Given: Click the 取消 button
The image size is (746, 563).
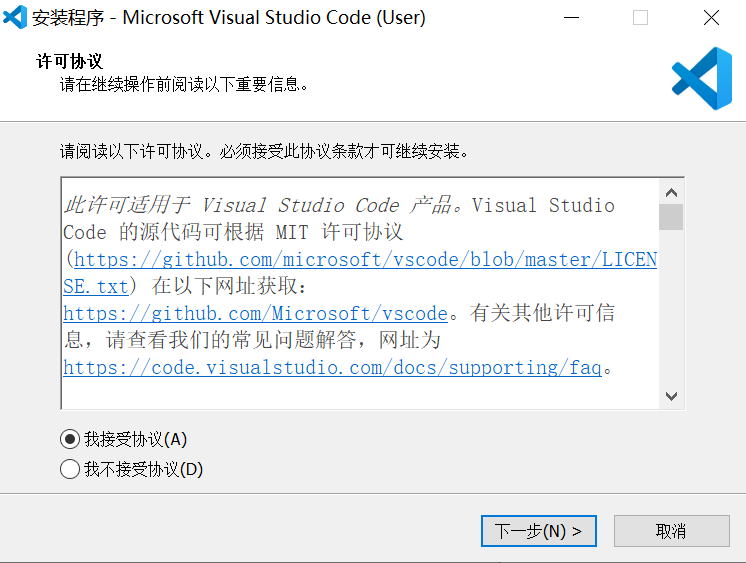Looking at the screenshot, I should pos(671,531).
